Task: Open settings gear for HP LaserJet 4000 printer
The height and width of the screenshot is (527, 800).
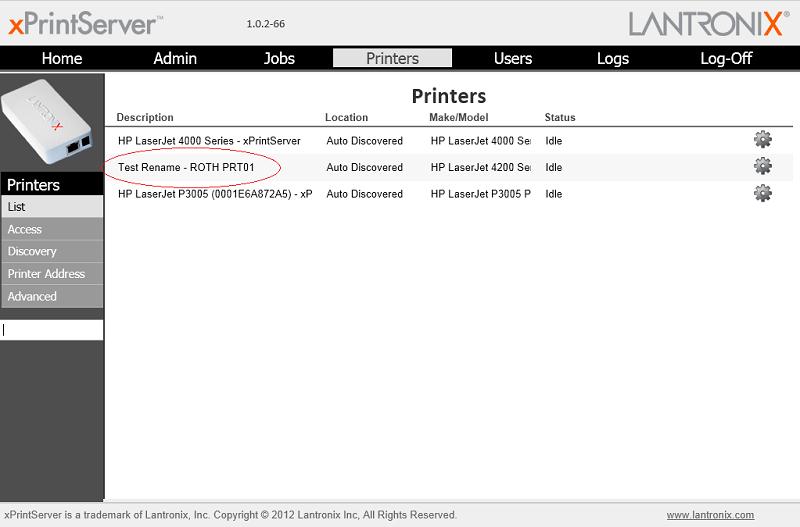Action: pos(762,140)
